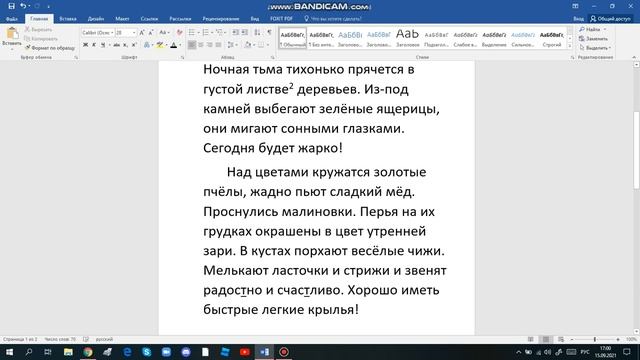The height and width of the screenshot is (360, 640).
Task: Click the font color A swatch
Action: point(174,45)
